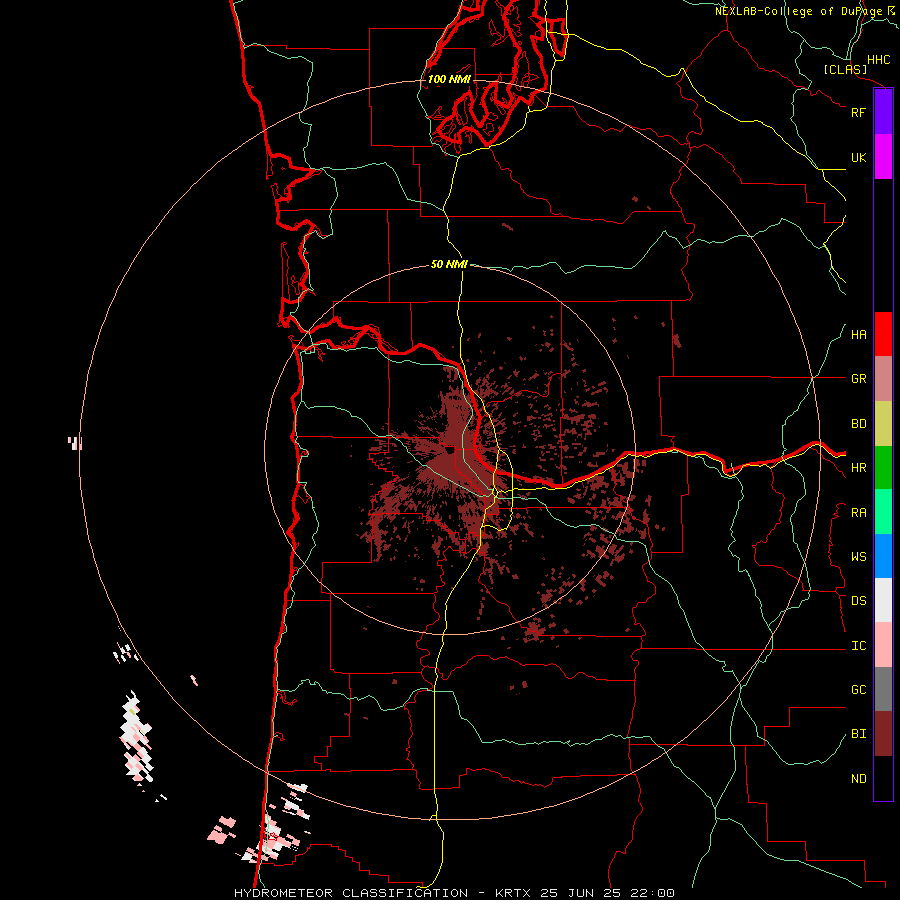Click the DS white legend swatch
The image size is (900, 900).
[x=883, y=600]
